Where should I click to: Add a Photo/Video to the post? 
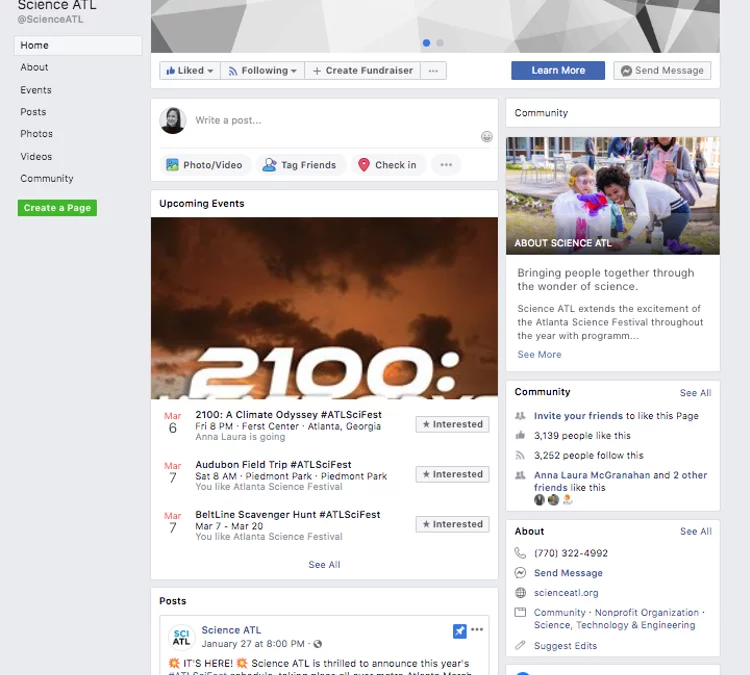(205, 165)
